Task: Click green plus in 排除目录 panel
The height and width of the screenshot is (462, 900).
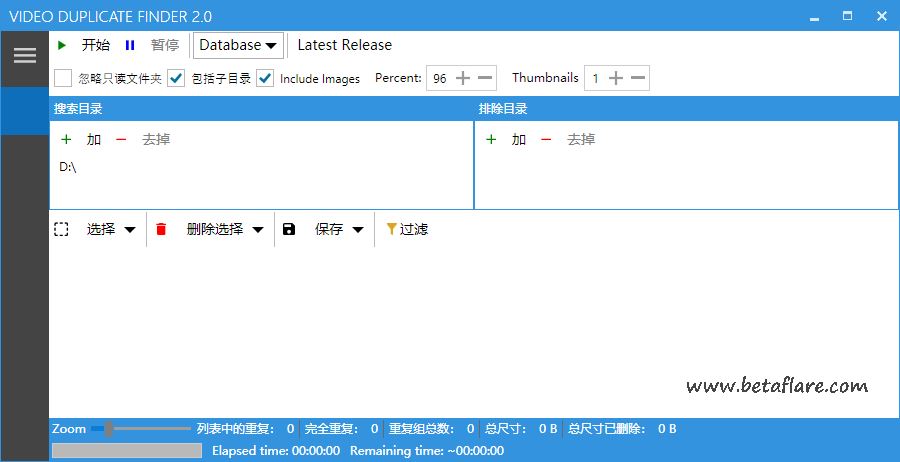Action: tap(491, 139)
